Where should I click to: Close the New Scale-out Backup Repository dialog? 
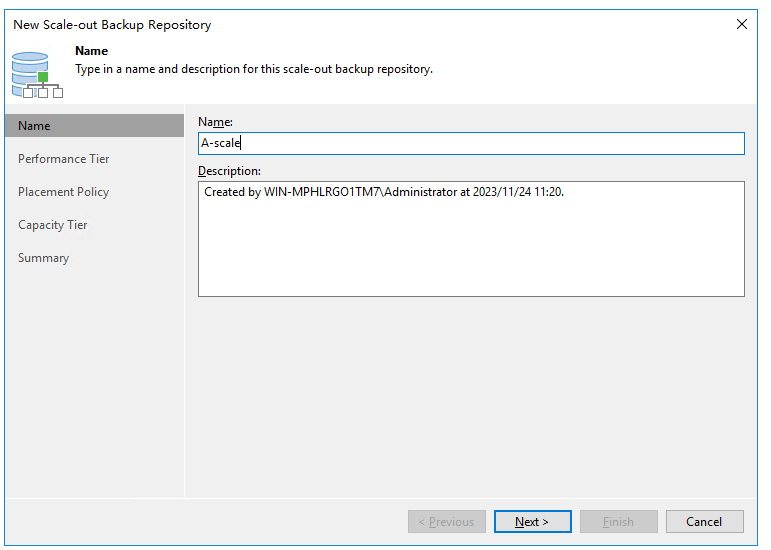[x=741, y=24]
